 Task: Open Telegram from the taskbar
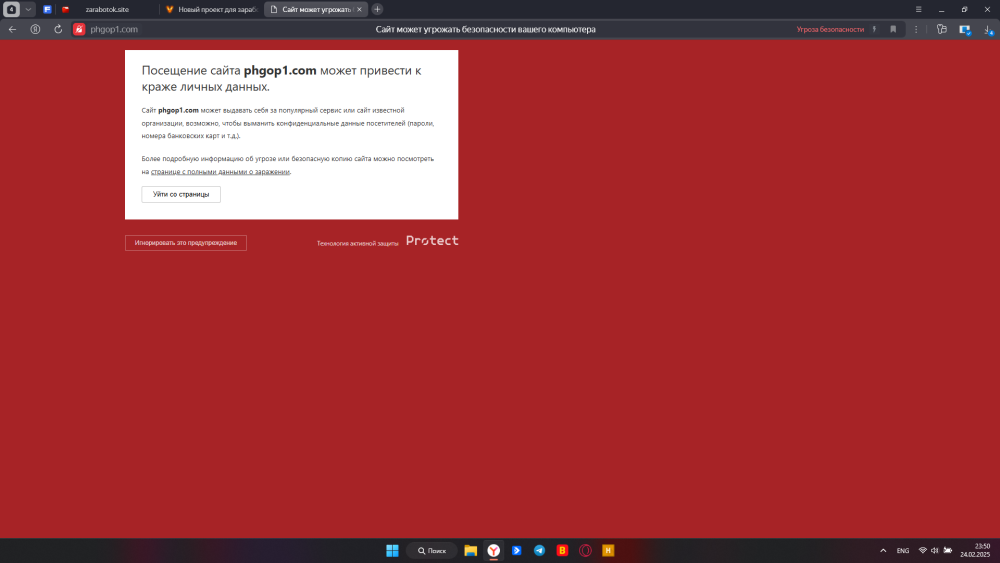[540, 550]
